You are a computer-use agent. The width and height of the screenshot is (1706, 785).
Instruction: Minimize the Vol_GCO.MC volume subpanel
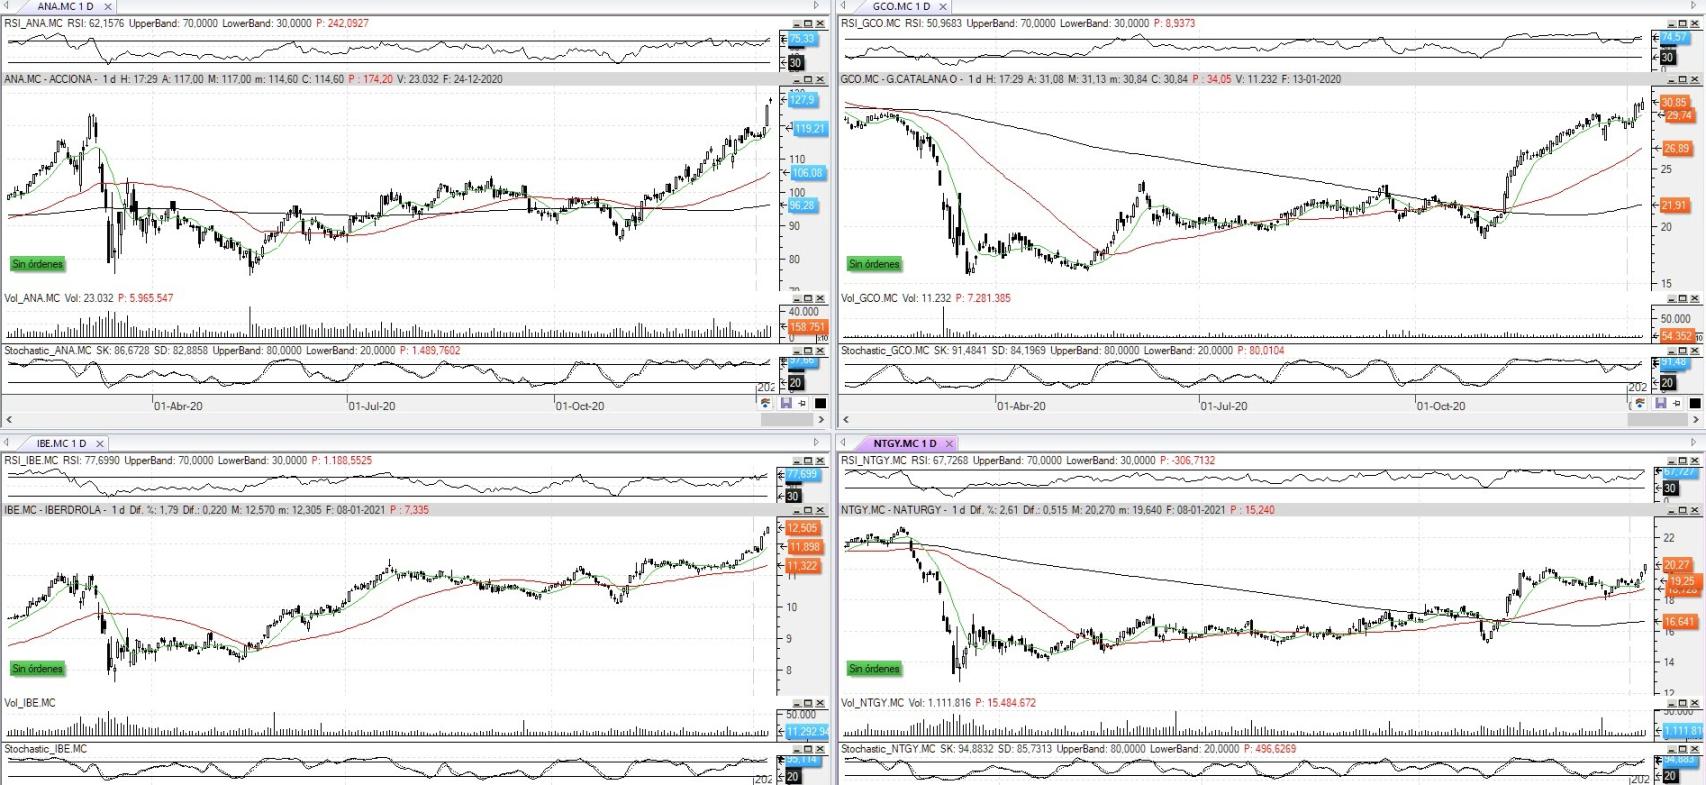pyautogui.click(x=1670, y=298)
